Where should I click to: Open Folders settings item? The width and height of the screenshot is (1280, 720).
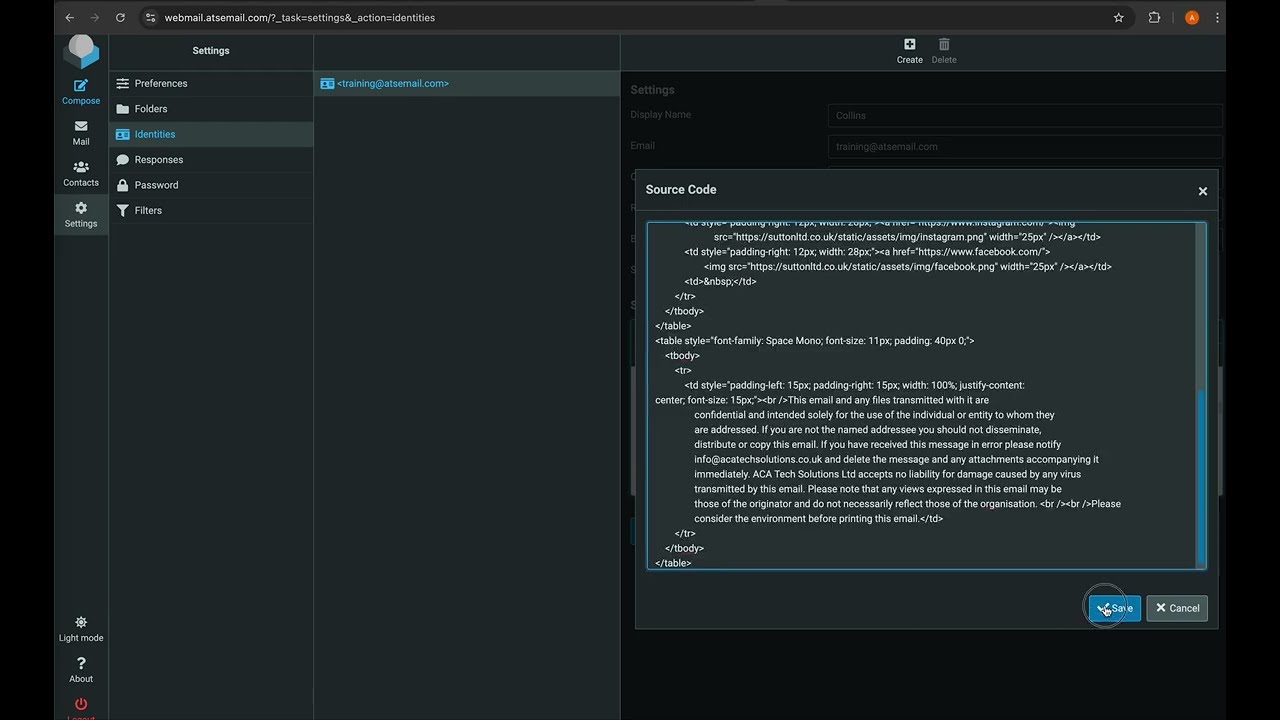coord(211,109)
